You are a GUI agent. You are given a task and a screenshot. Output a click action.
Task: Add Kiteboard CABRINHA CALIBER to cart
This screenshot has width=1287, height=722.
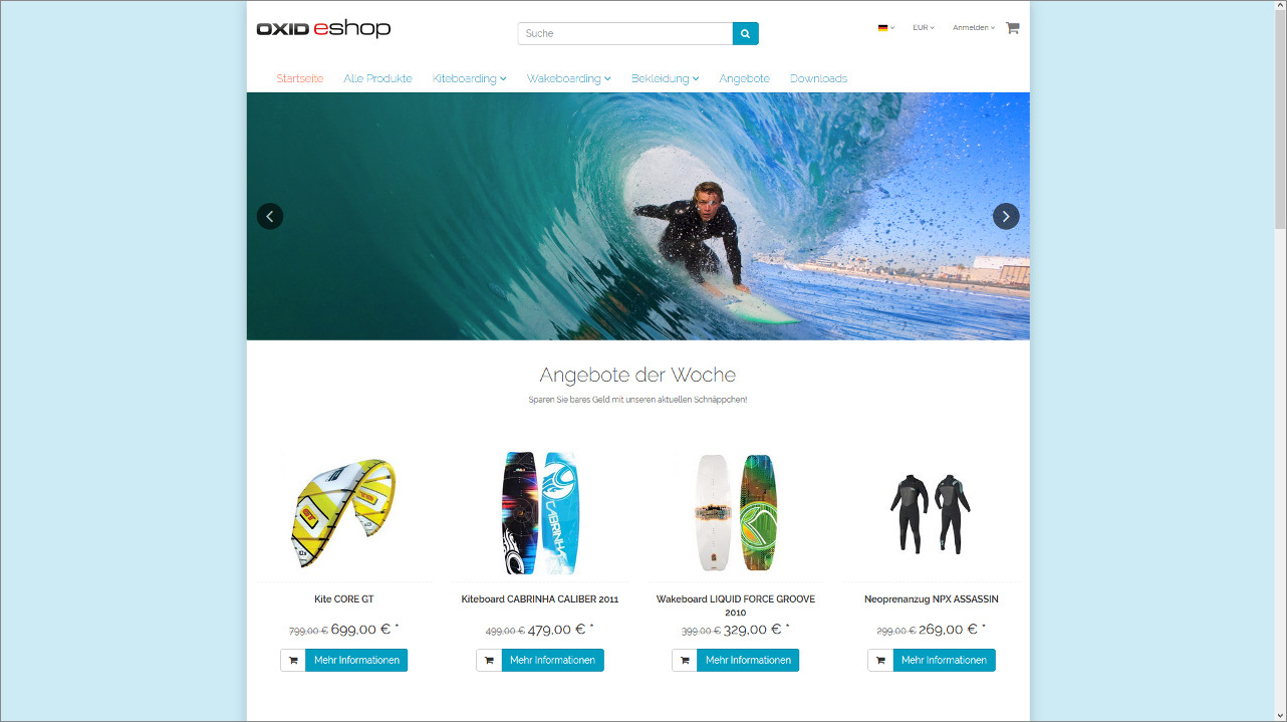point(489,660)
